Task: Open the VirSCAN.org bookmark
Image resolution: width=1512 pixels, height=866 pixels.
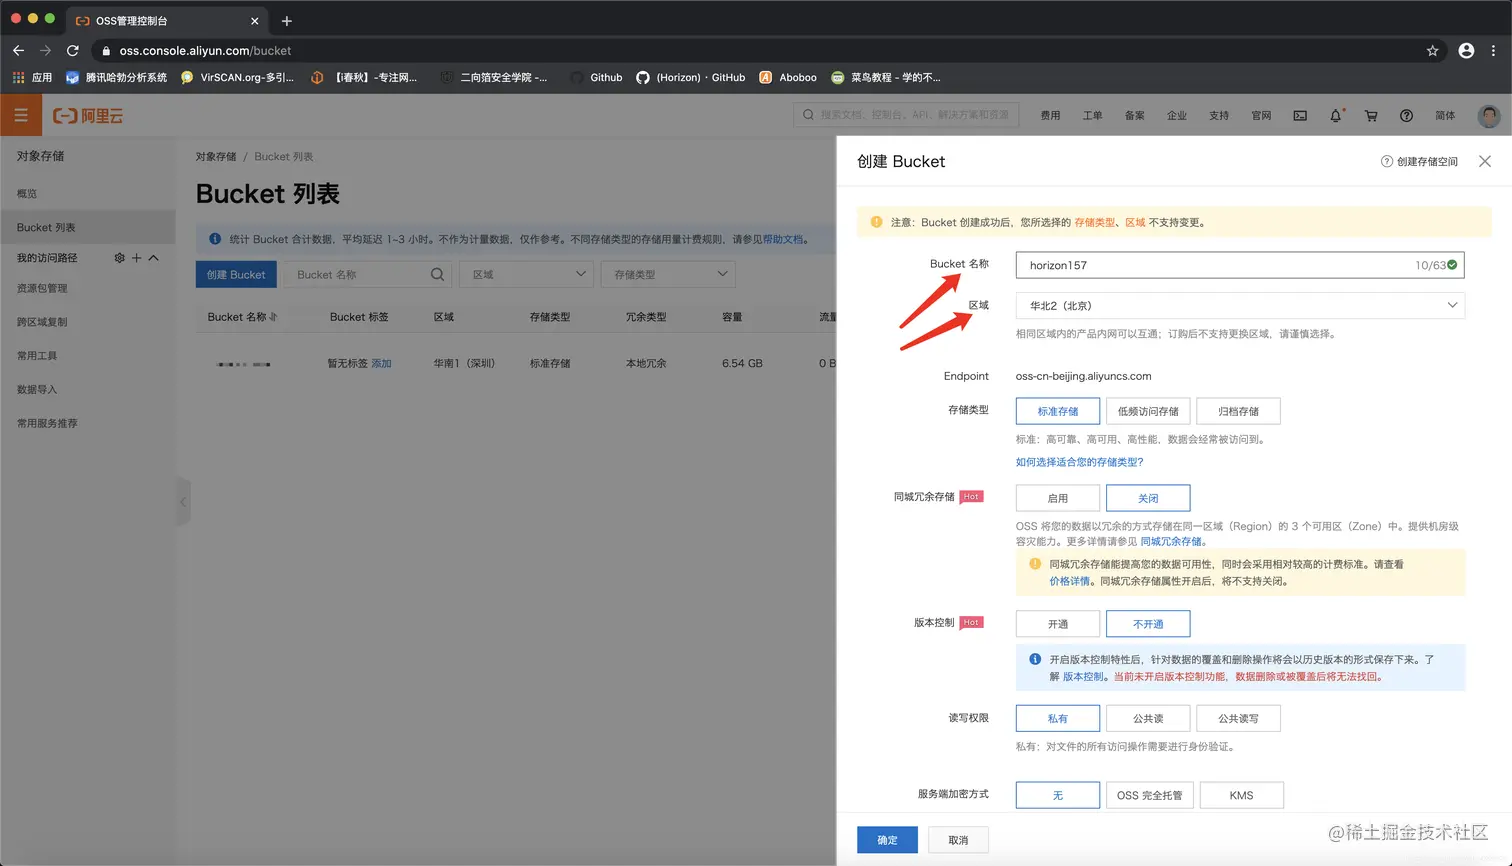Action: coord(237,77)
